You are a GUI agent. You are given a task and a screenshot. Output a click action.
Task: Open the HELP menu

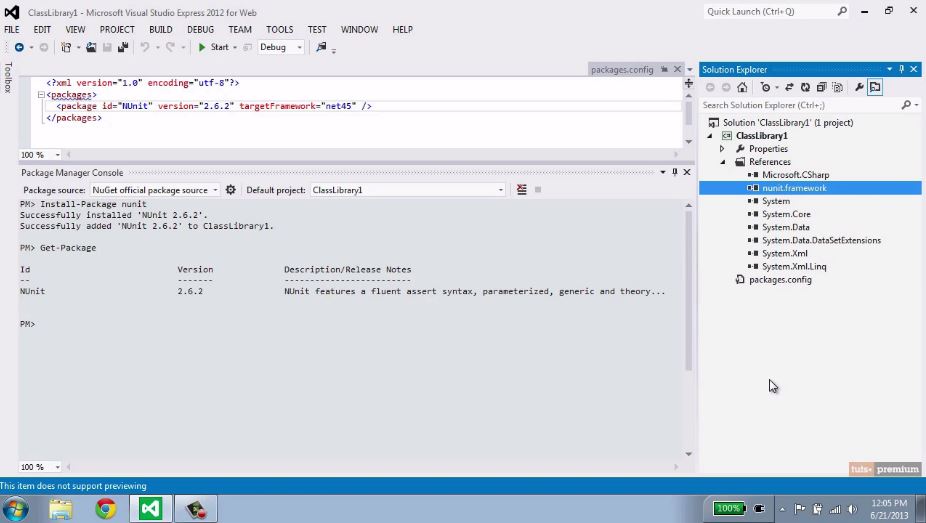(x=402, y=29)
